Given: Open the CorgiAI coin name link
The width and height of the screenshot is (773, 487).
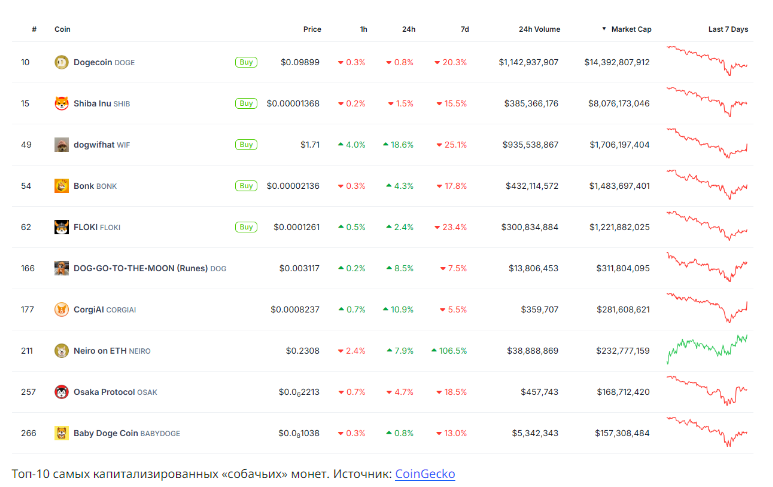Looking at the screenshot, I should tap(105, 310).
